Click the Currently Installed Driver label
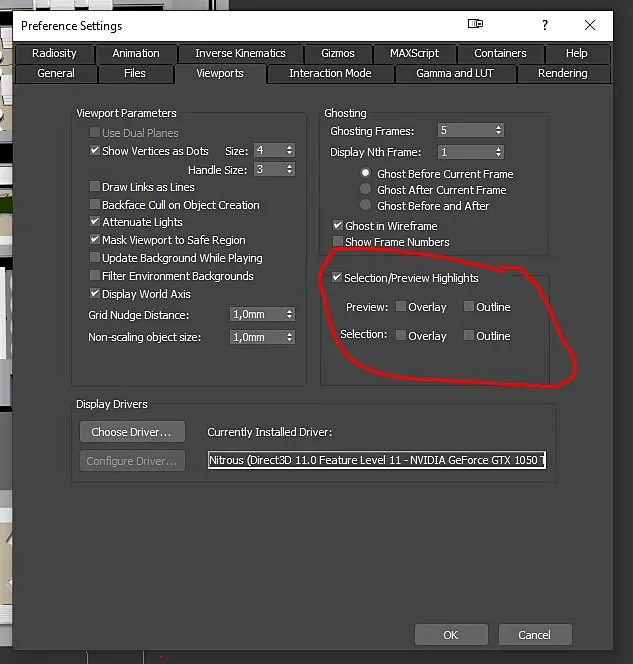The width and height of the screenshot is (633, 664). pyautogui.click(x=269, y=432)
